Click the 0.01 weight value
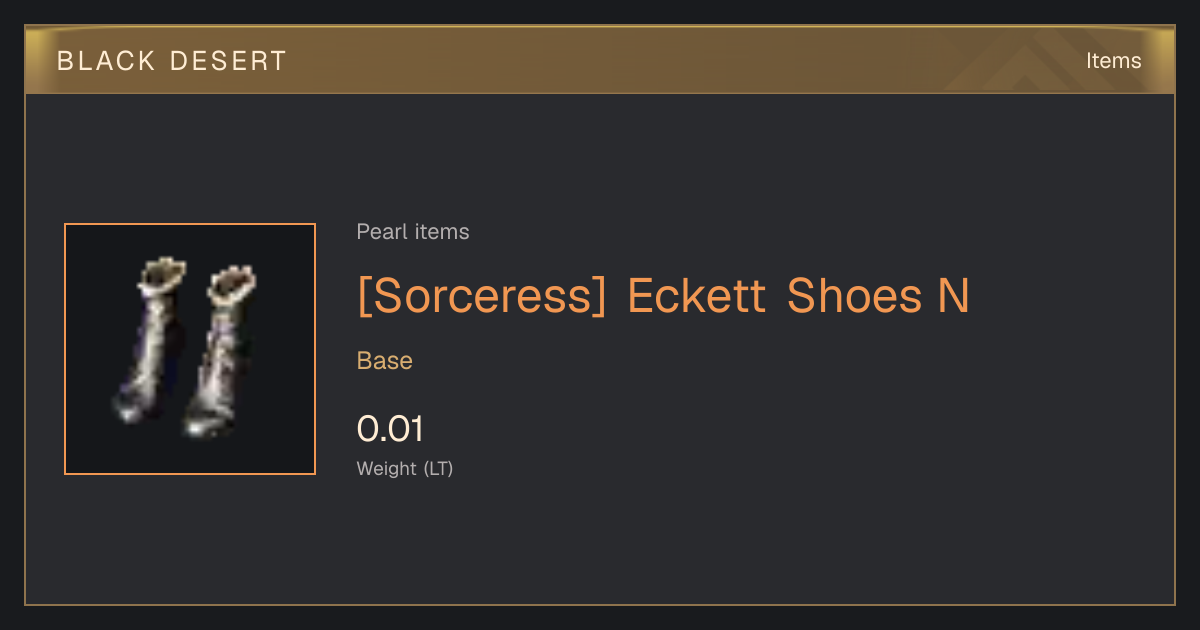1200x630 pixels. tap(390, 429)
